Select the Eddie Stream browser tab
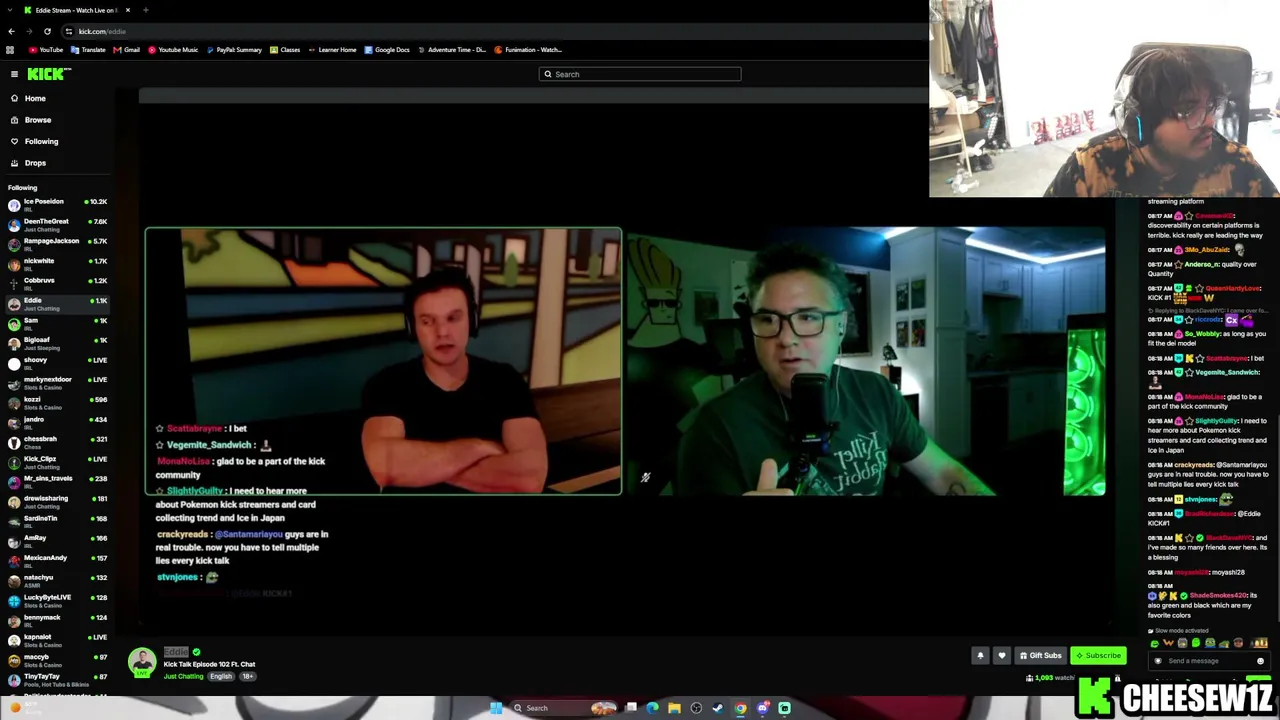1280x720 pixels. tap(78, 10)
